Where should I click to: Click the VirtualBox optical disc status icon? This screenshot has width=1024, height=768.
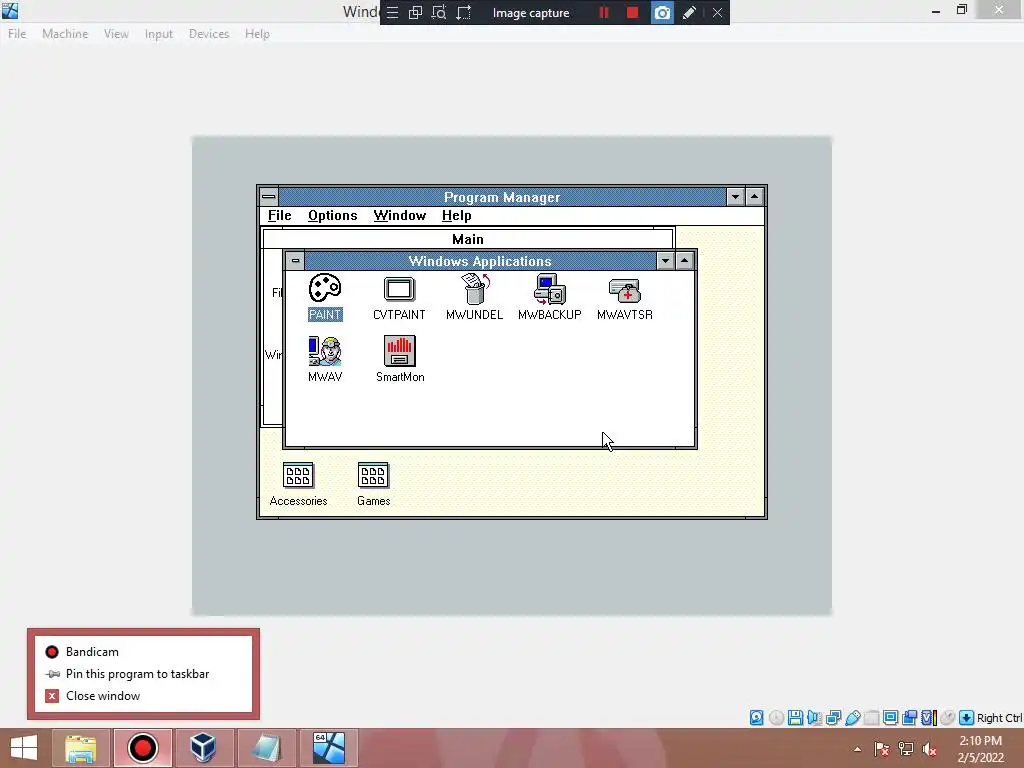coord(776,718)
